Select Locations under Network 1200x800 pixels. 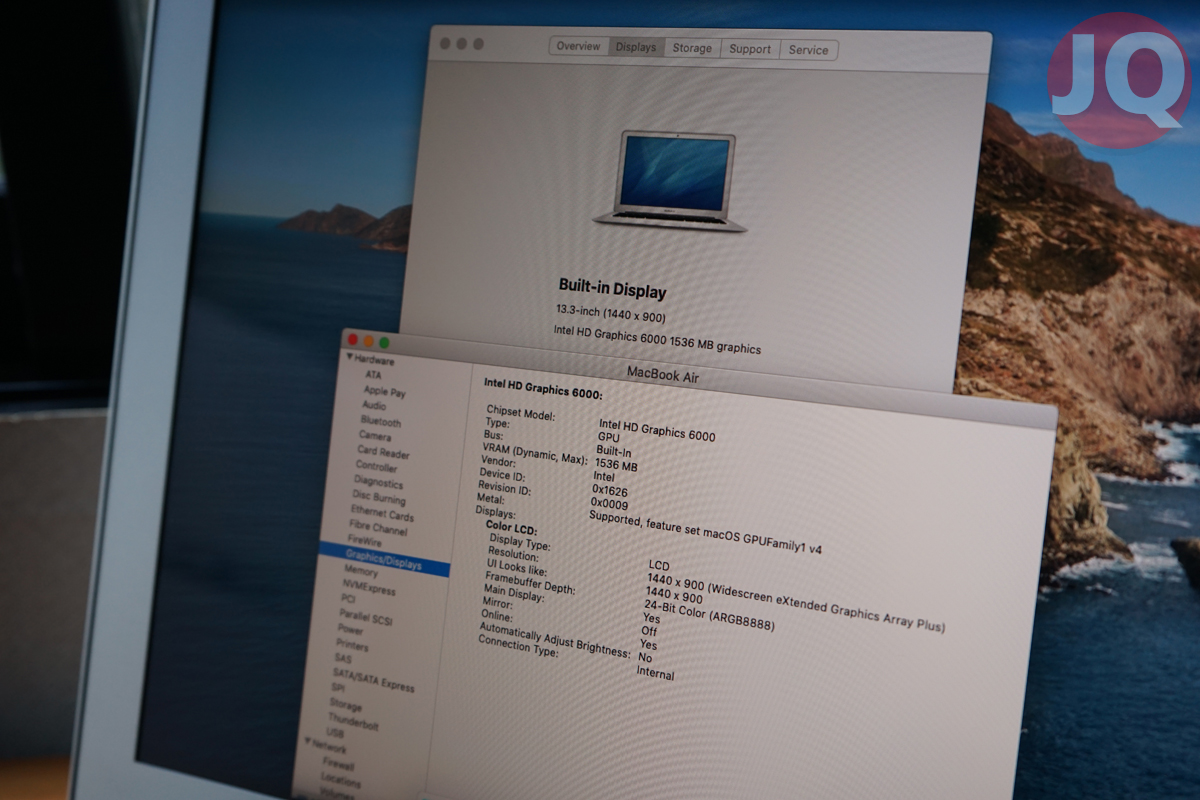[341, 780]
